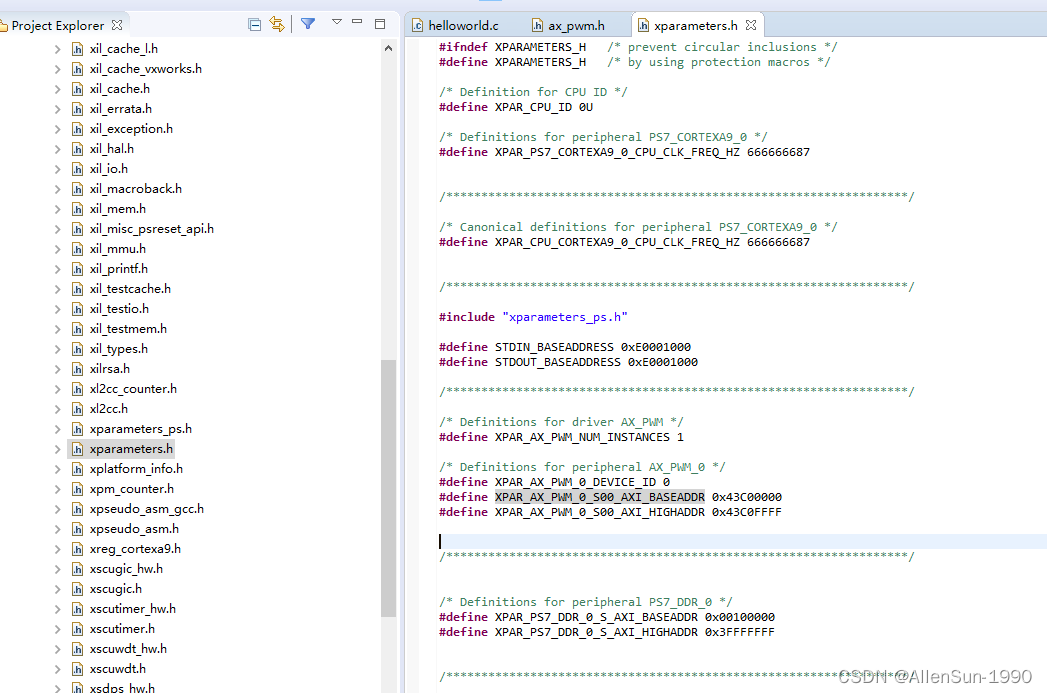Select the Project Explorer view tab
This screenshot has height=693, width=1047.
point(57,25)
